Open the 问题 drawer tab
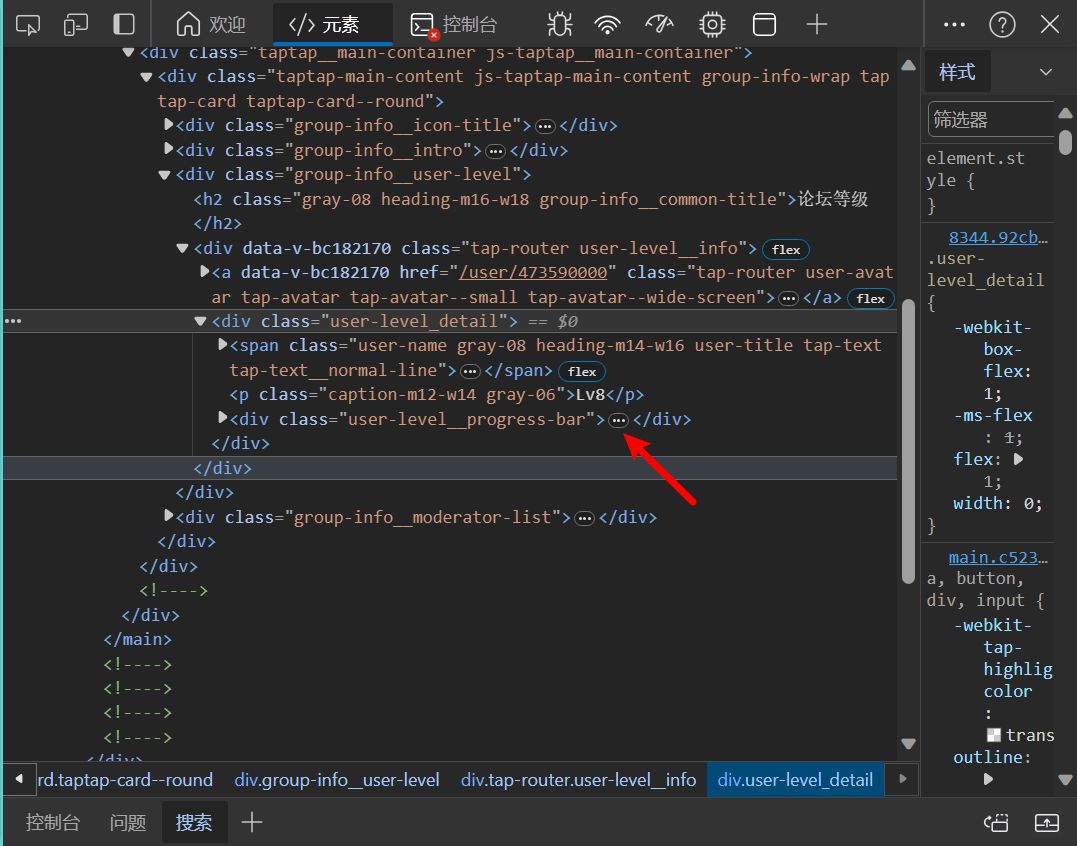This screenshot has height=846, width=1077. [x=128, y=822]
